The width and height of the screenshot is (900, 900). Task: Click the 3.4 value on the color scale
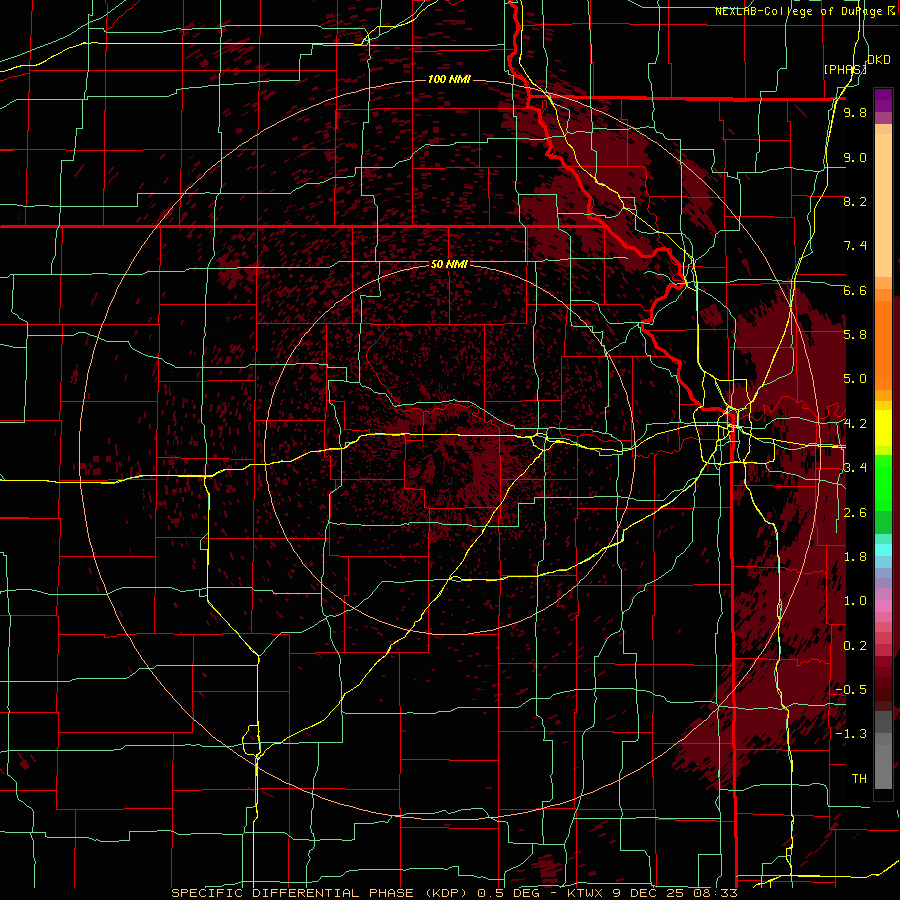[855, 468]
